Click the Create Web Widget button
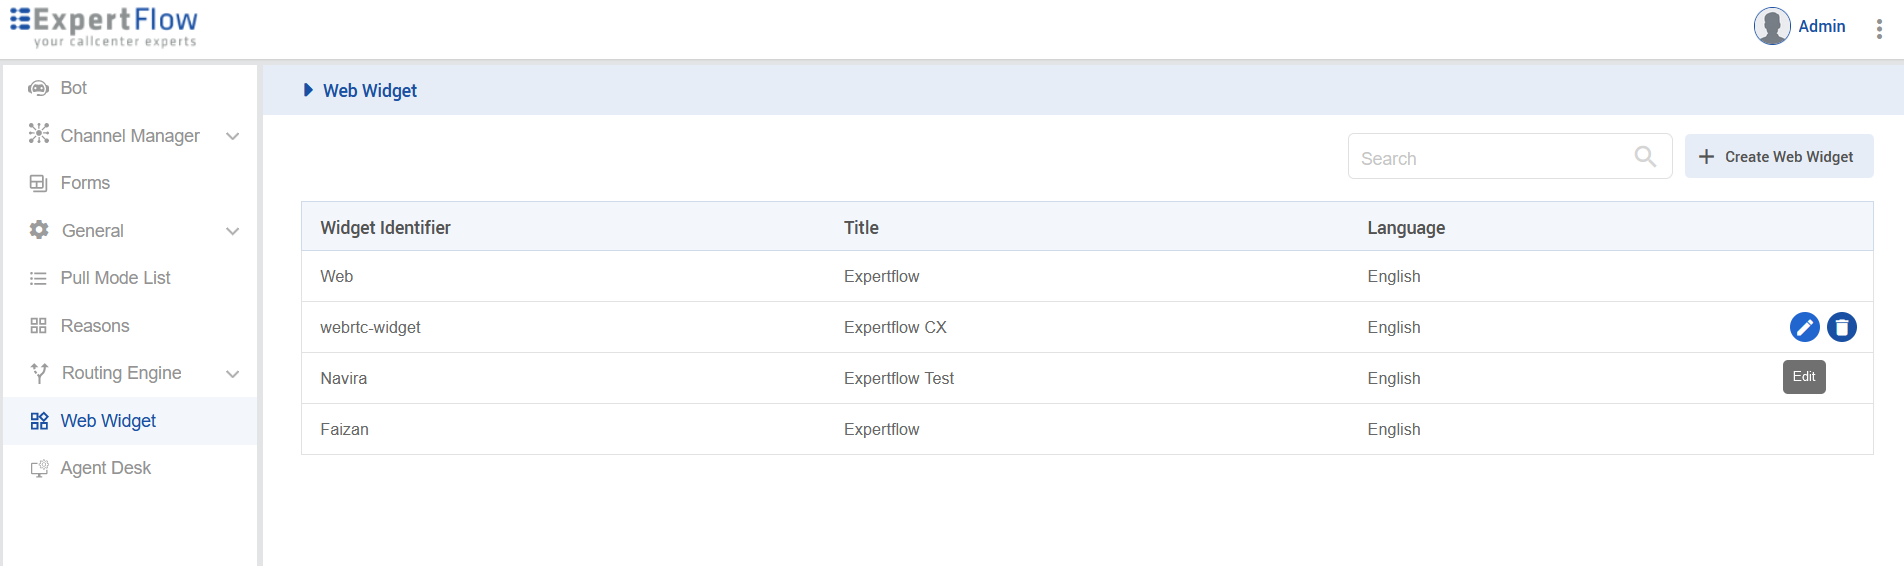 click(1778, 157)
